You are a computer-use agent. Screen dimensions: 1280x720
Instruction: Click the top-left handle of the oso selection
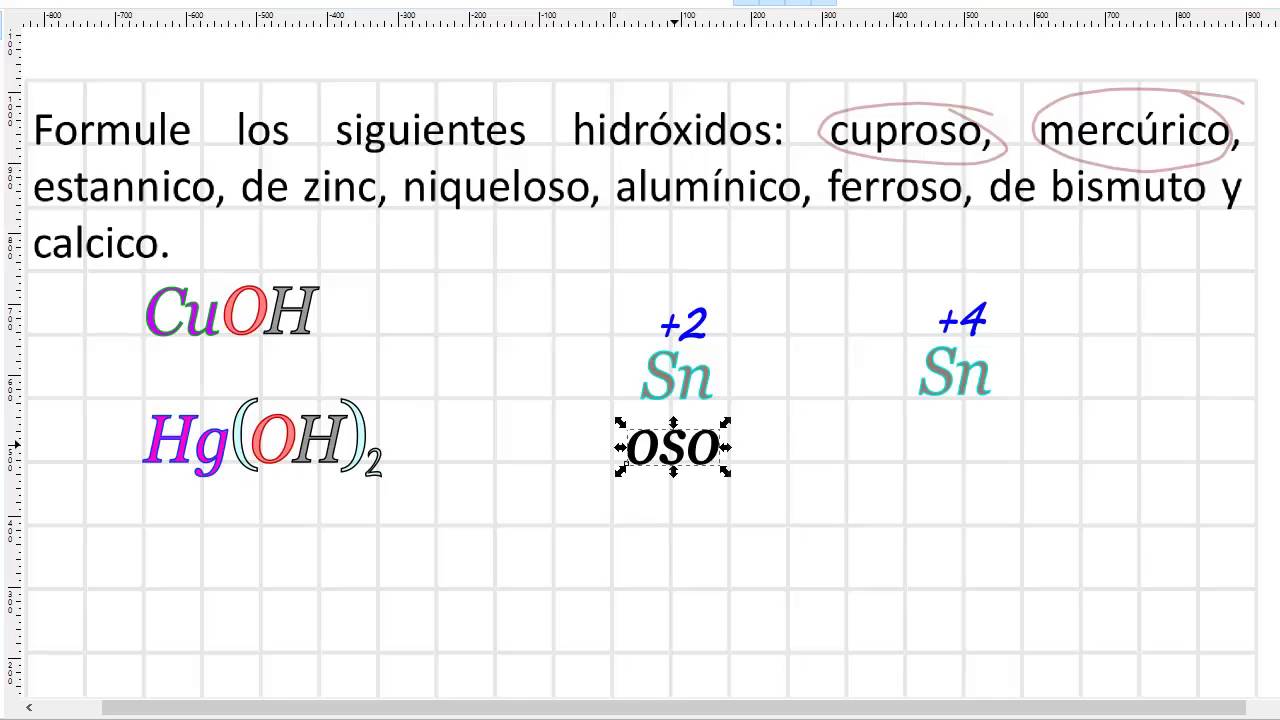(620, 423)
